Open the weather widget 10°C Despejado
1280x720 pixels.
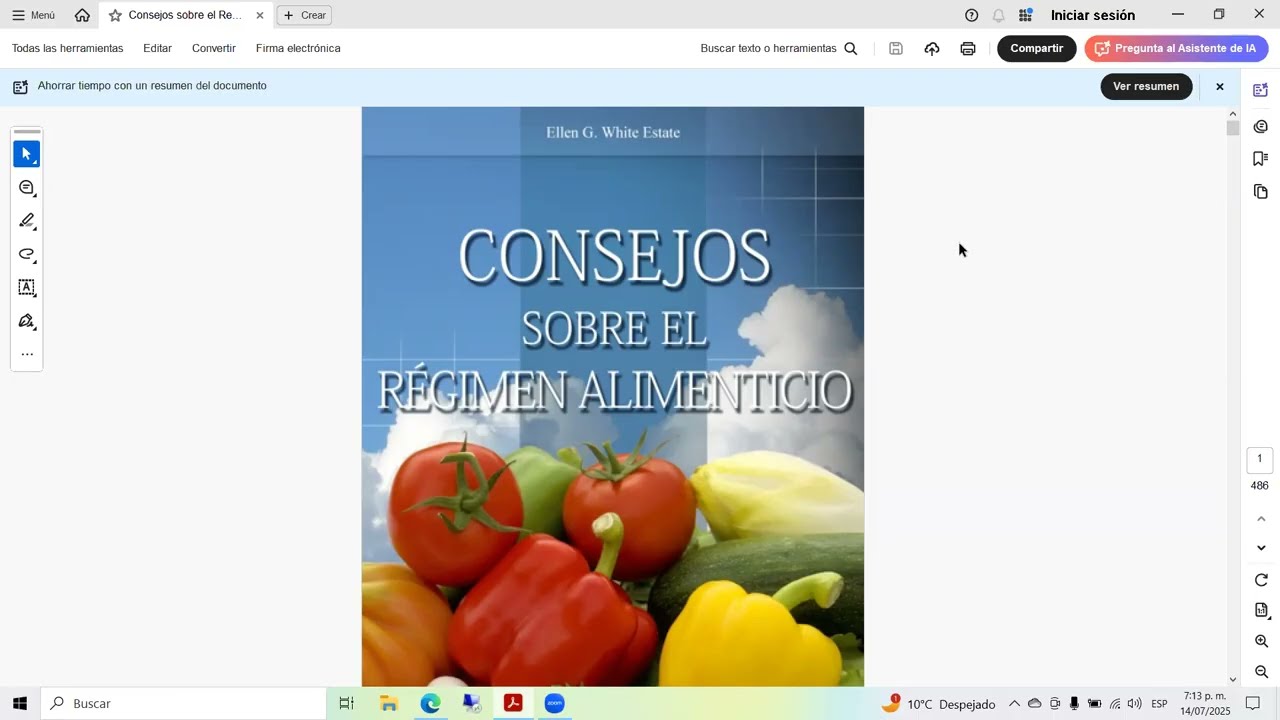click(938, 704)
